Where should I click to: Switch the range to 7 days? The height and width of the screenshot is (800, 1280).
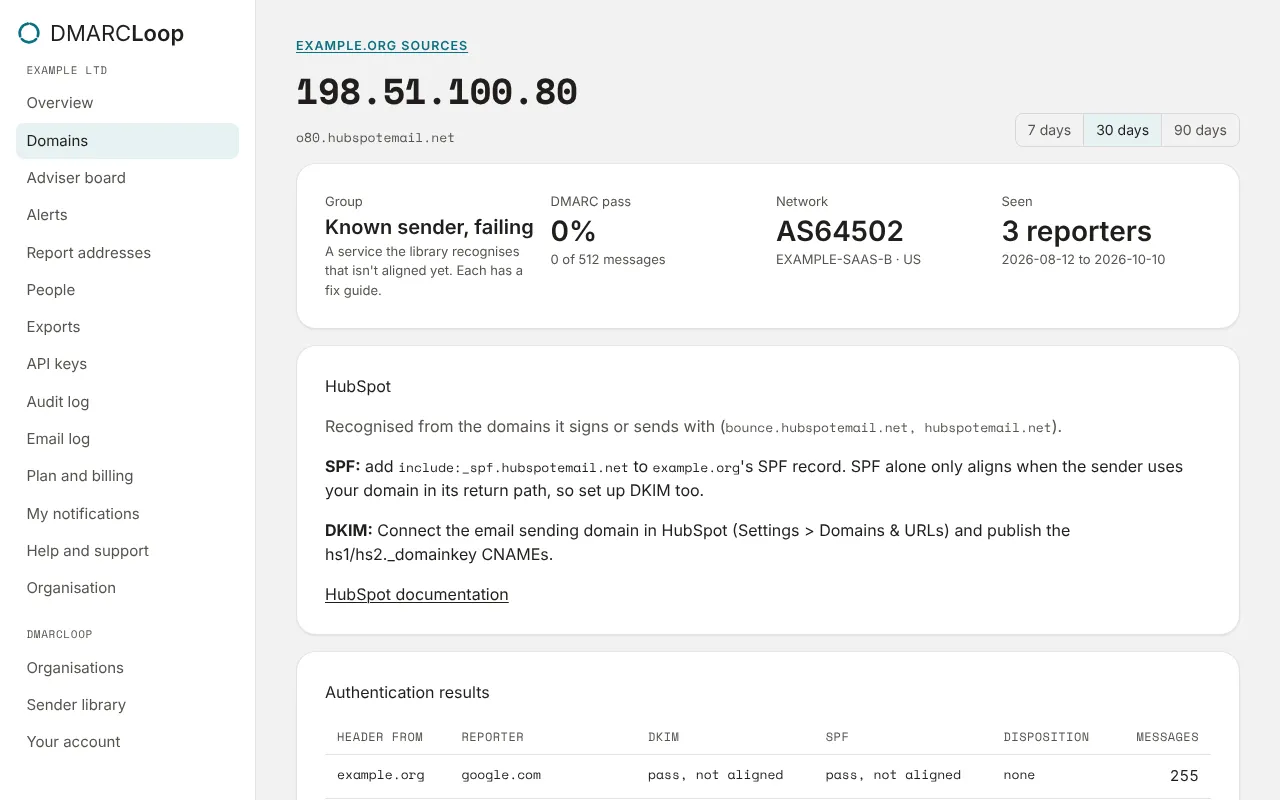click(x=1049, y=130)
